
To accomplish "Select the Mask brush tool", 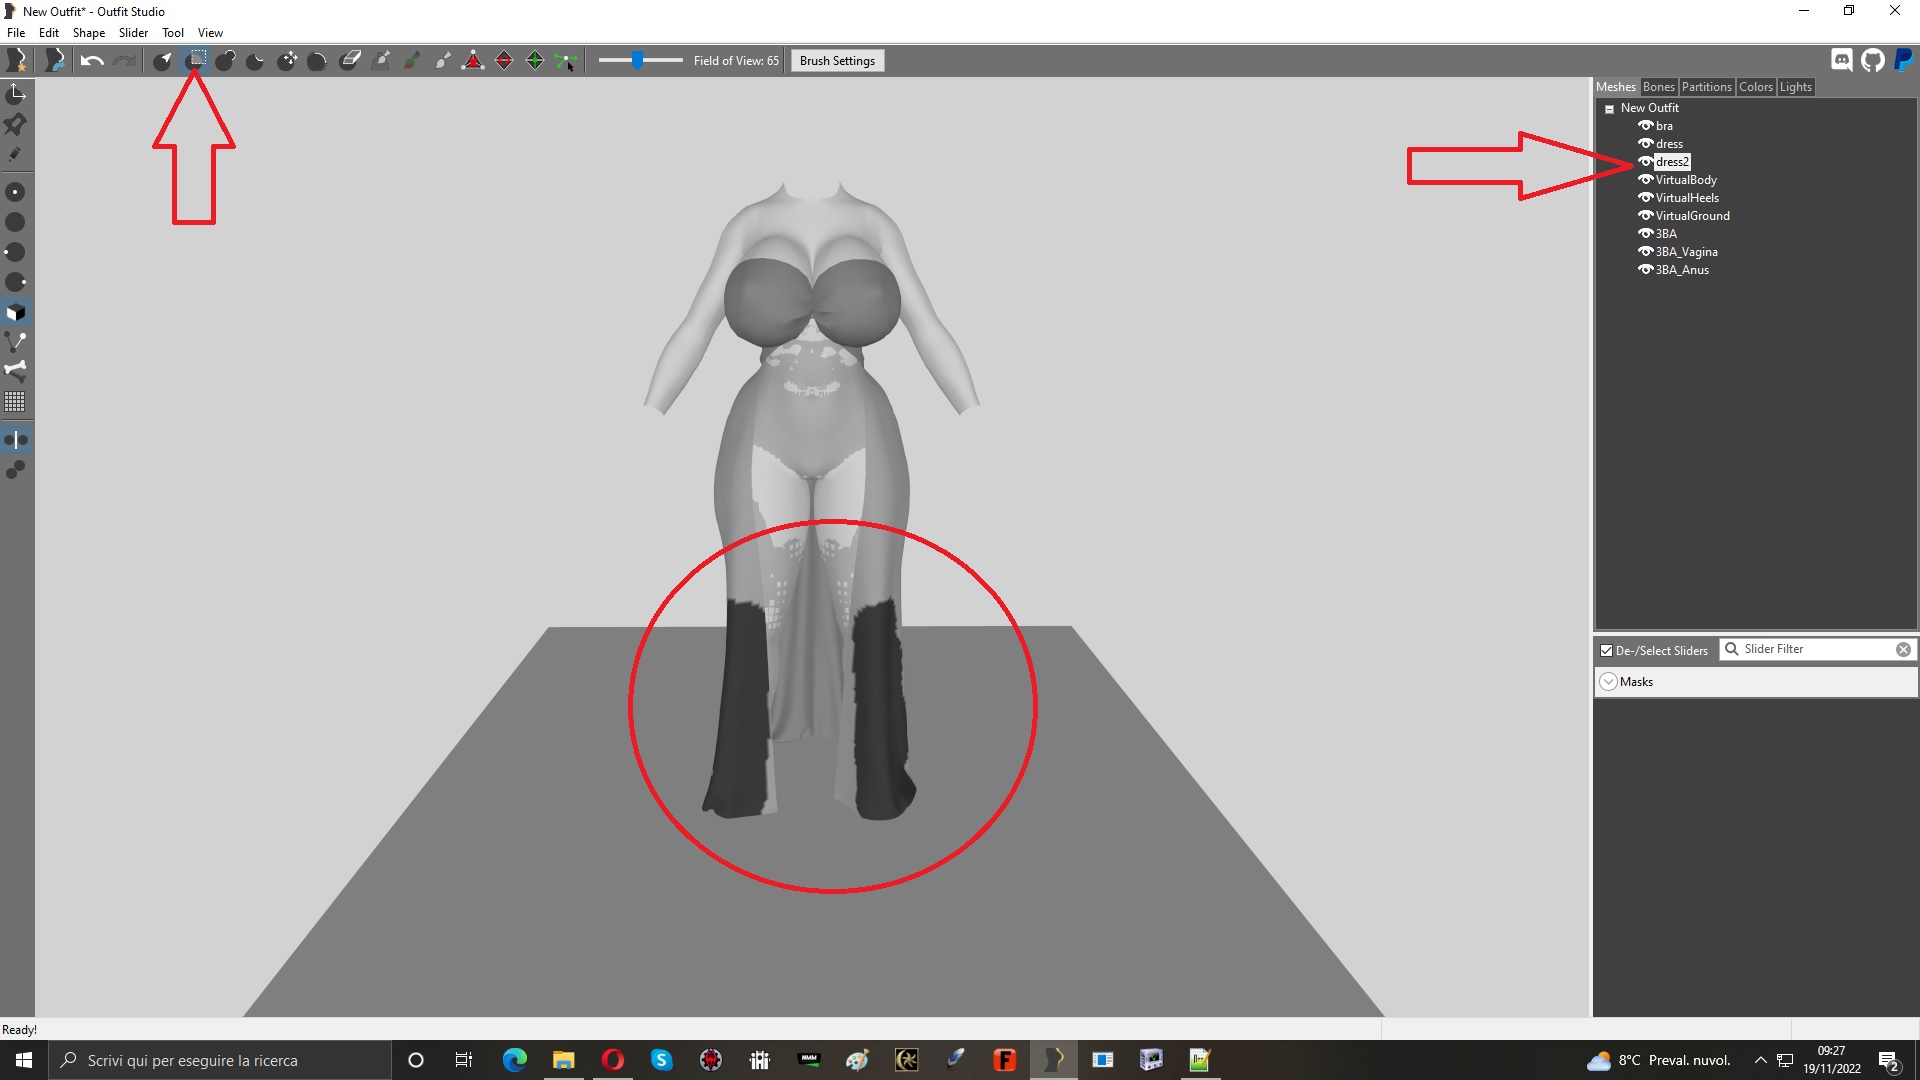I will 195,60.
